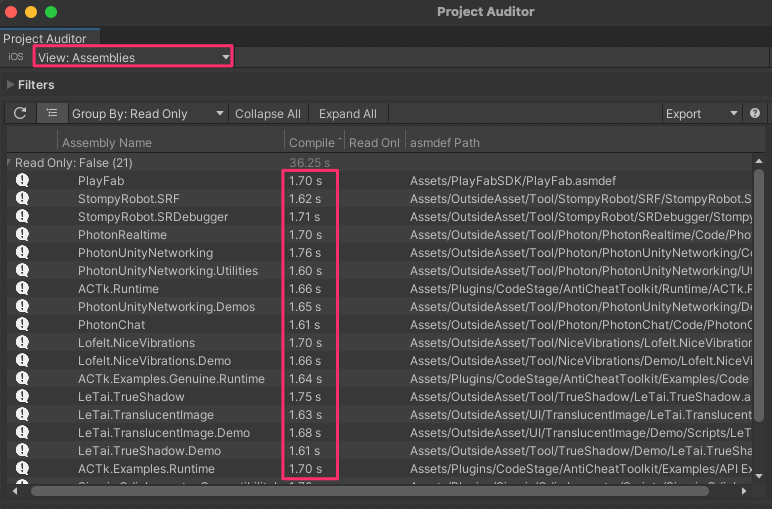Sort by the Compile time column header
The image size is (772, 509).
(314, 143)
